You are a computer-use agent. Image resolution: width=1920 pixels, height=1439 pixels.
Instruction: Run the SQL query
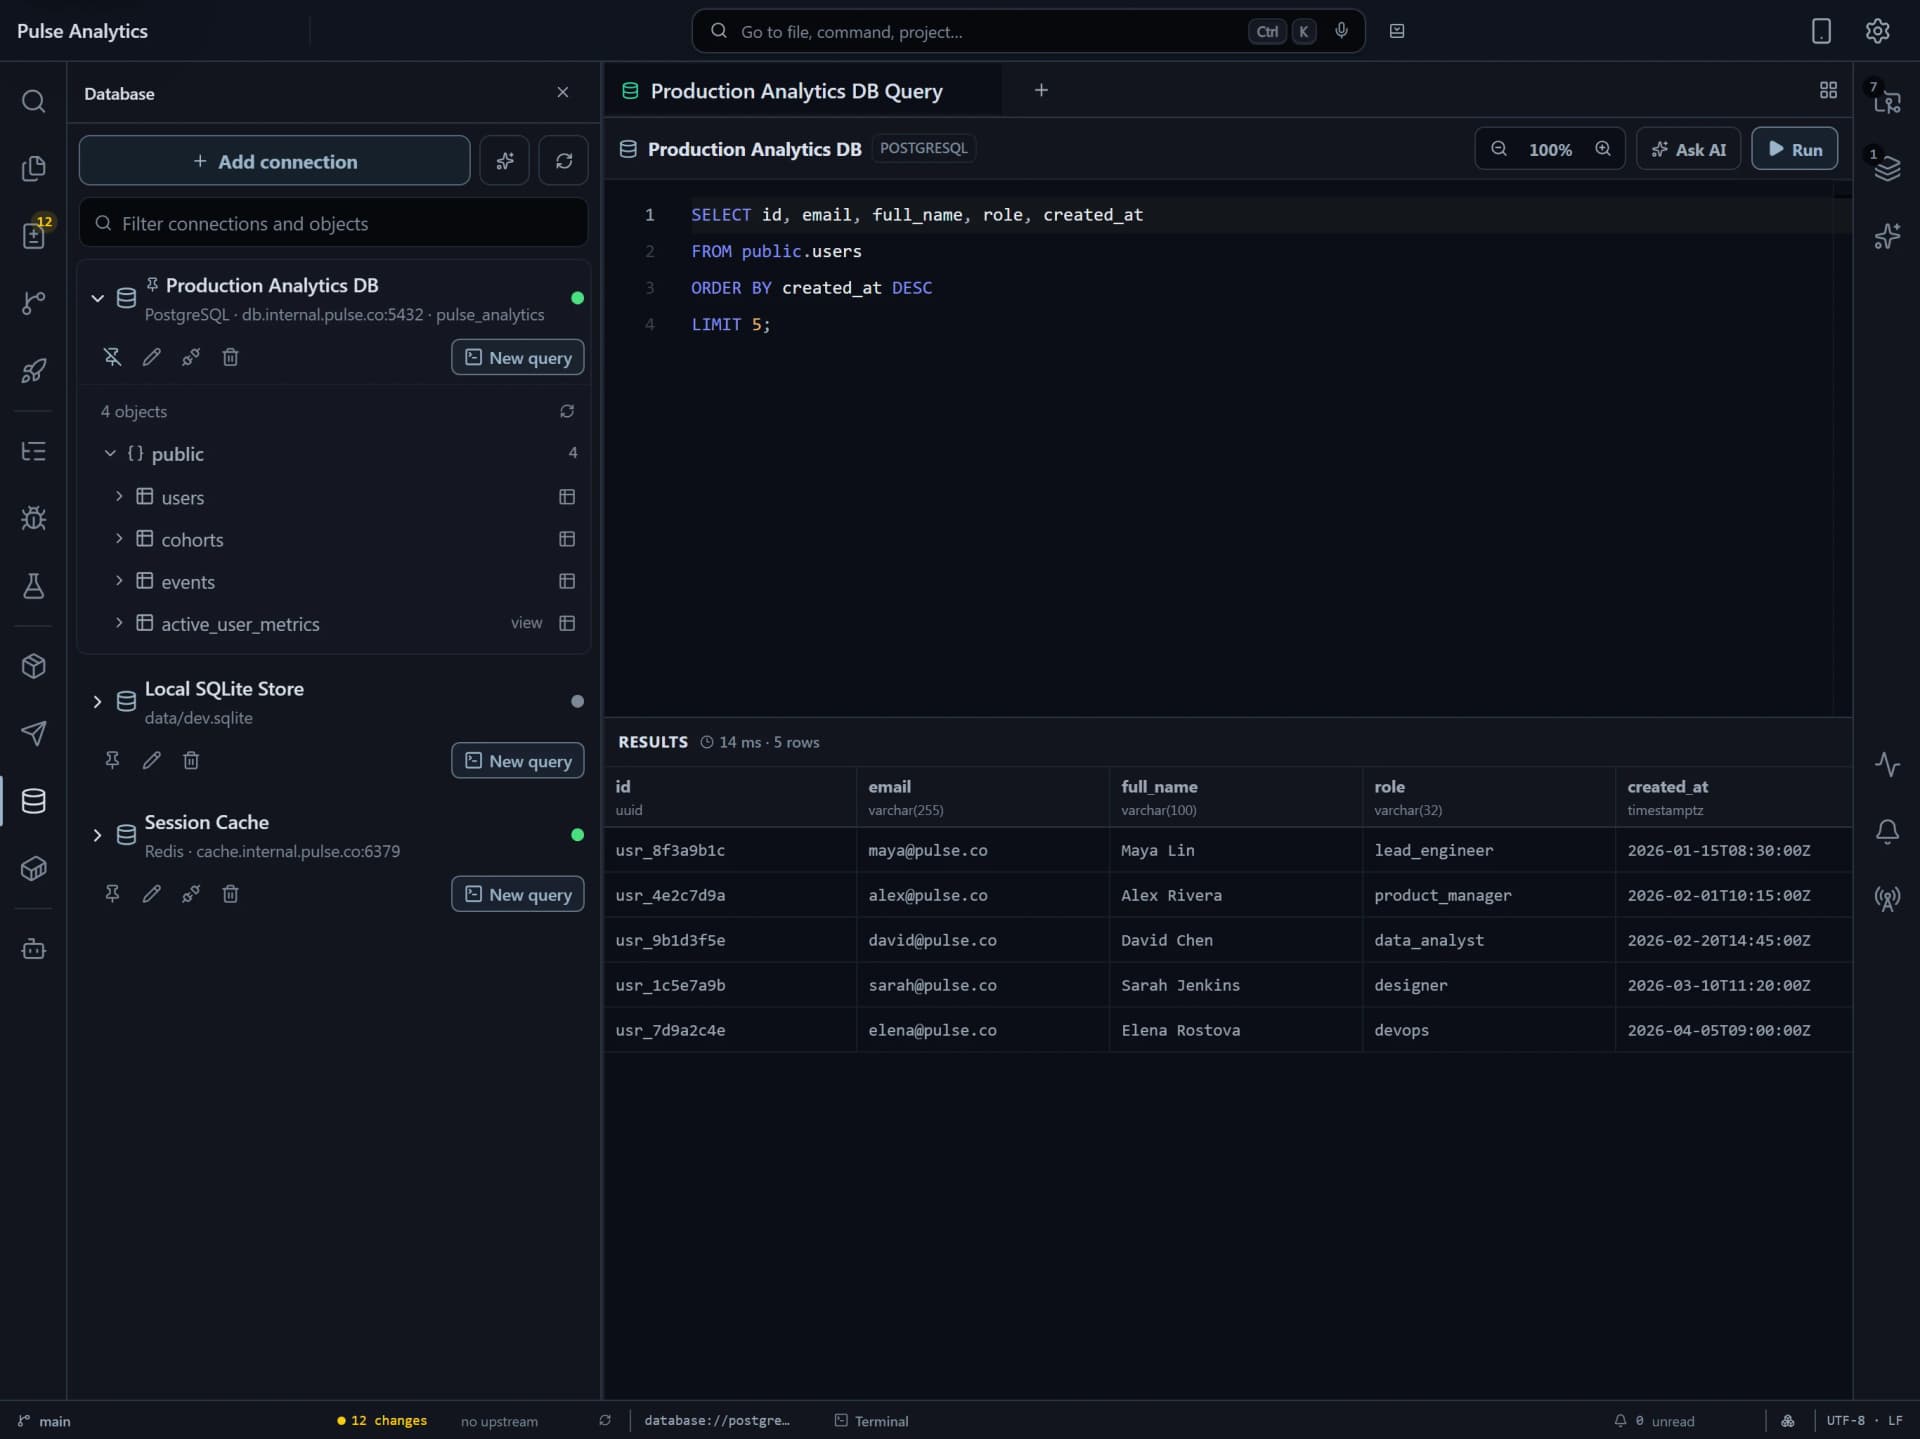click(1794, 149)
